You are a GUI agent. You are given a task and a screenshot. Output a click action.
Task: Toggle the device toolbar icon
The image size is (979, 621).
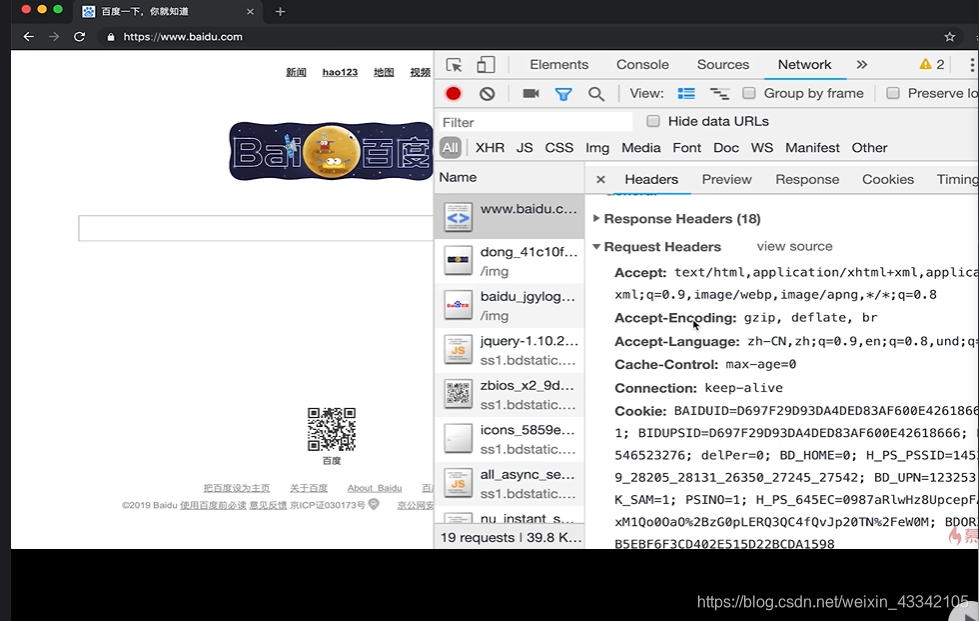click(486, 65)
